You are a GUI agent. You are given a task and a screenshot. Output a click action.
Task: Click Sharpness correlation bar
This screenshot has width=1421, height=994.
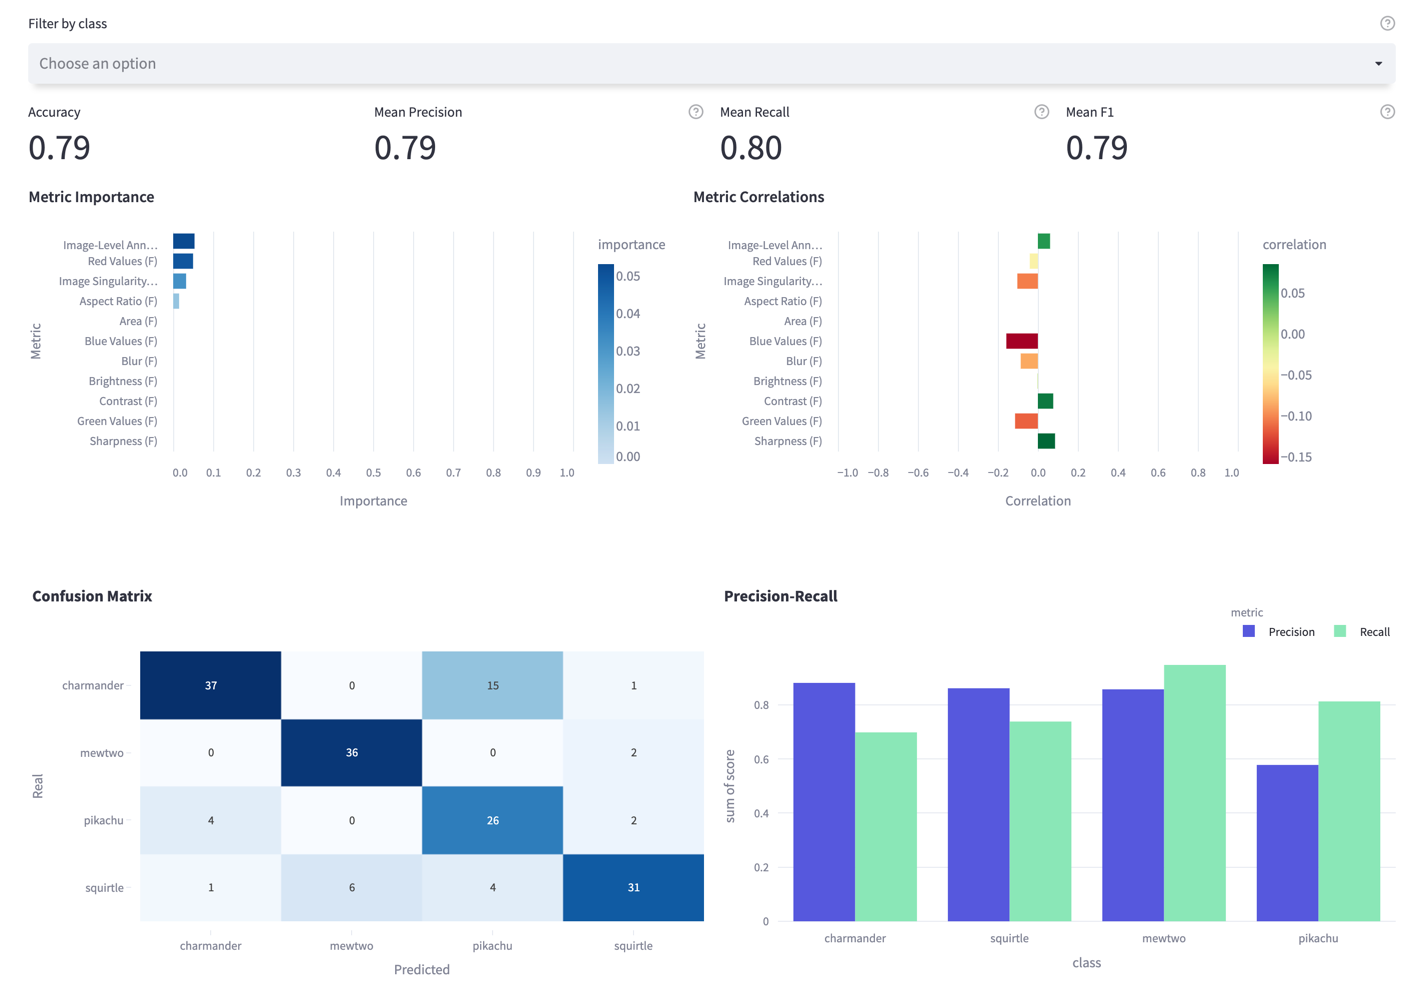click(1046, 441)
